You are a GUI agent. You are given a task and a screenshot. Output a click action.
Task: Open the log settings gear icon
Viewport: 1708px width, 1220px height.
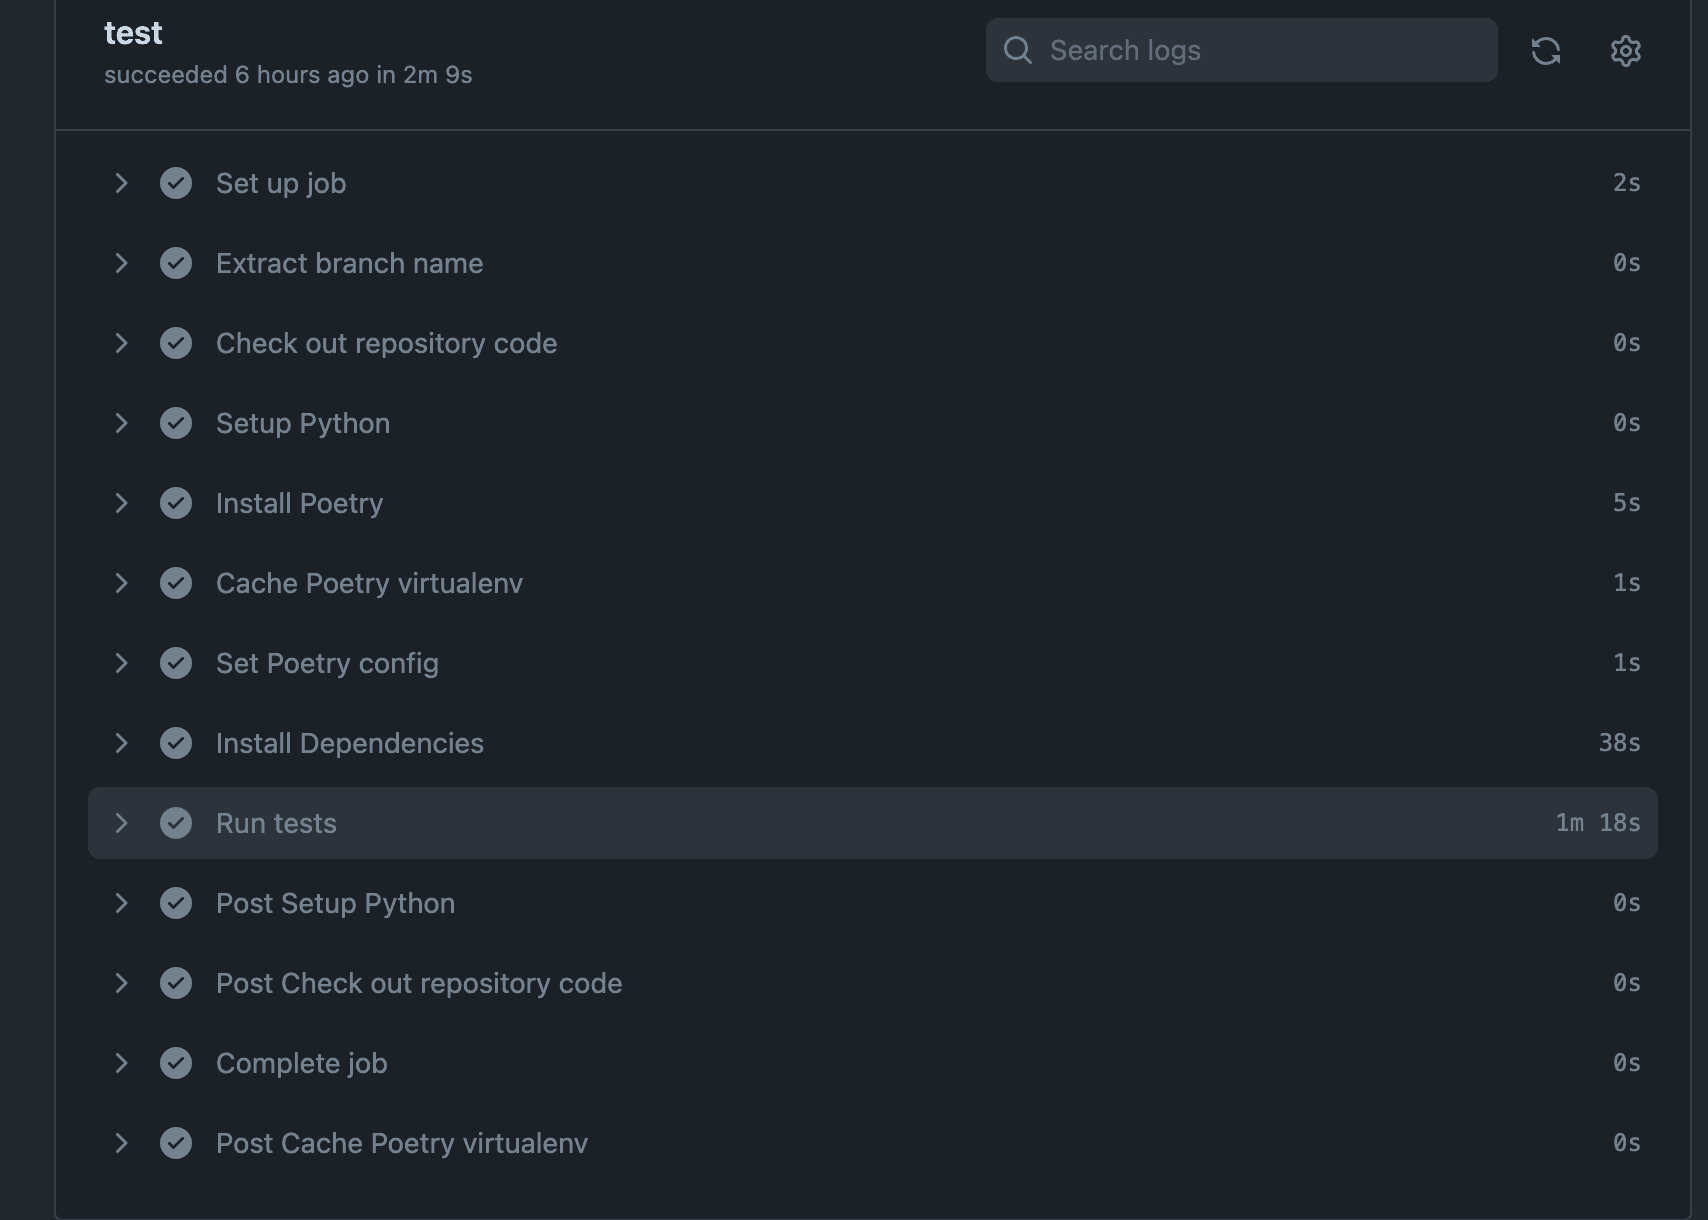tap(1626, 51)
